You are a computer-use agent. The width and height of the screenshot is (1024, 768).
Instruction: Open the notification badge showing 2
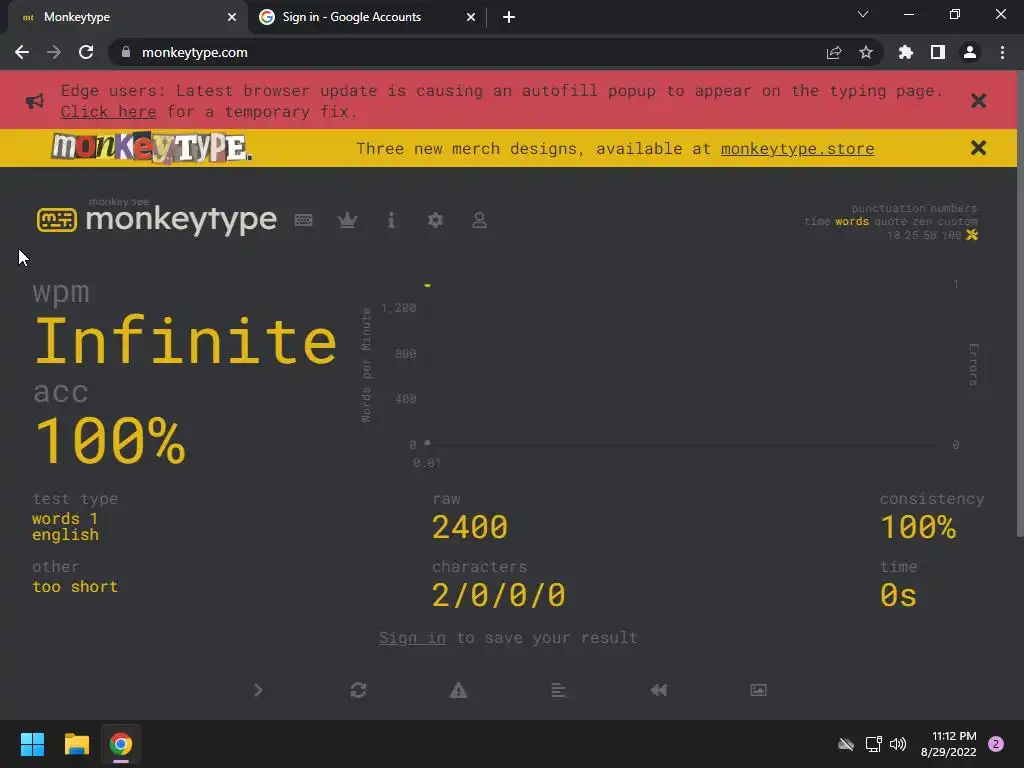(996, 744)
